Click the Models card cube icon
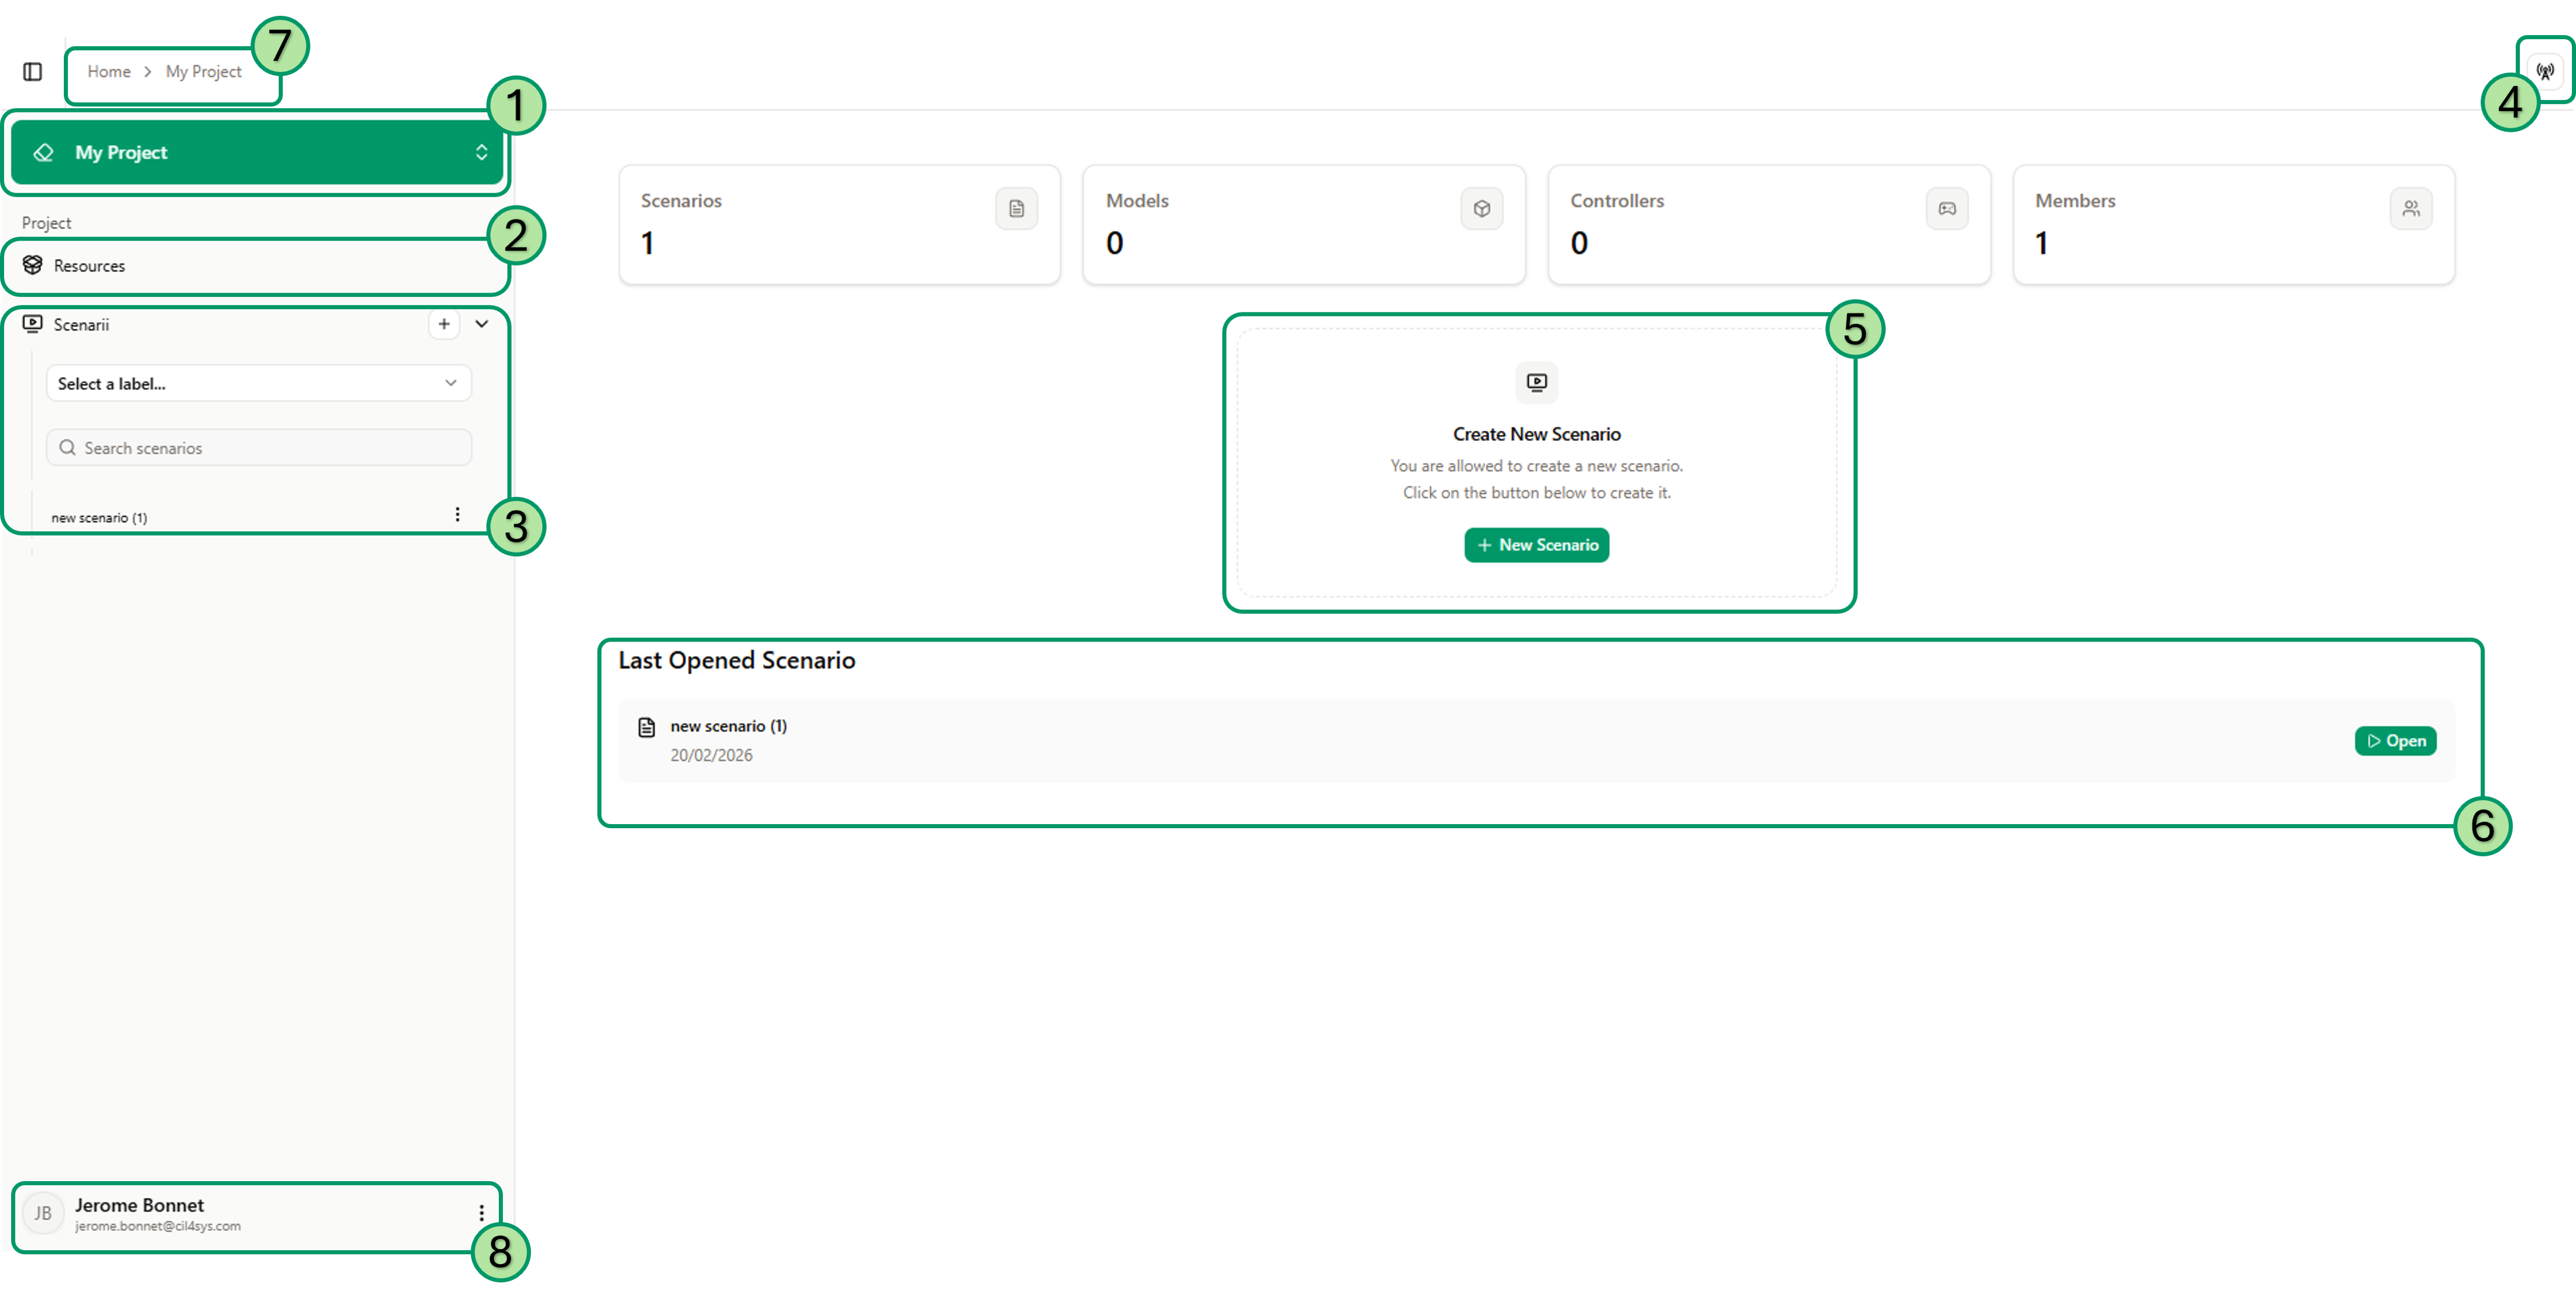Viewport: 2576px width, 1314px height. coord(1481,209)
